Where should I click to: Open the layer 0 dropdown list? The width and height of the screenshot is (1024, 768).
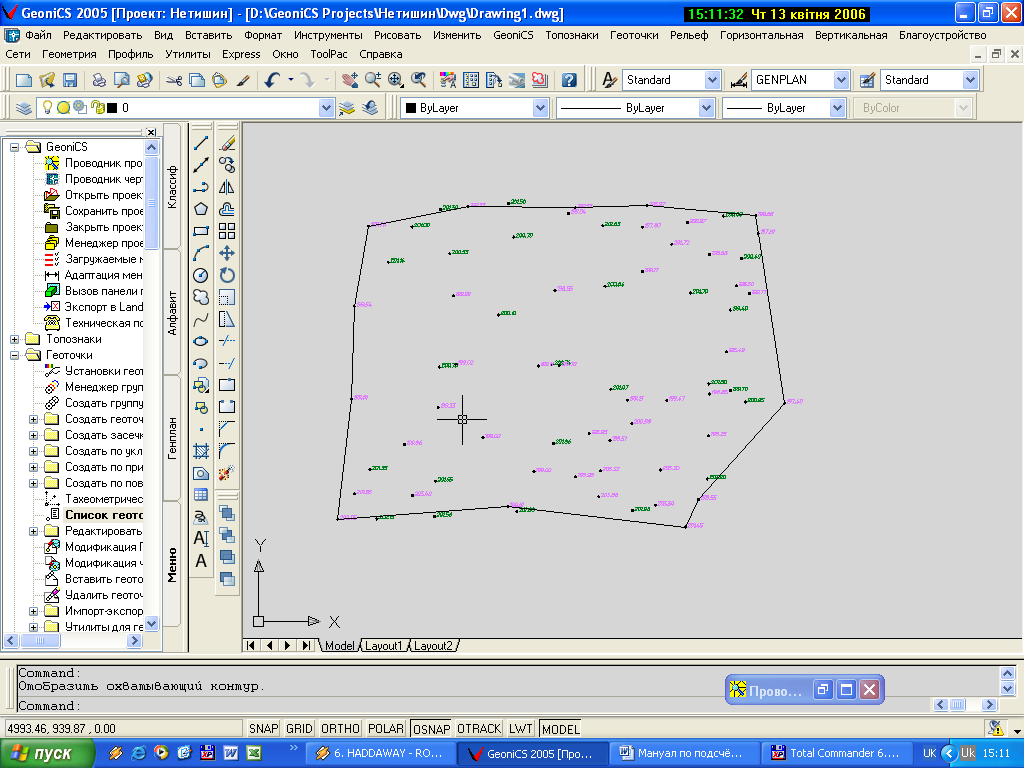(x=327, y=108)
